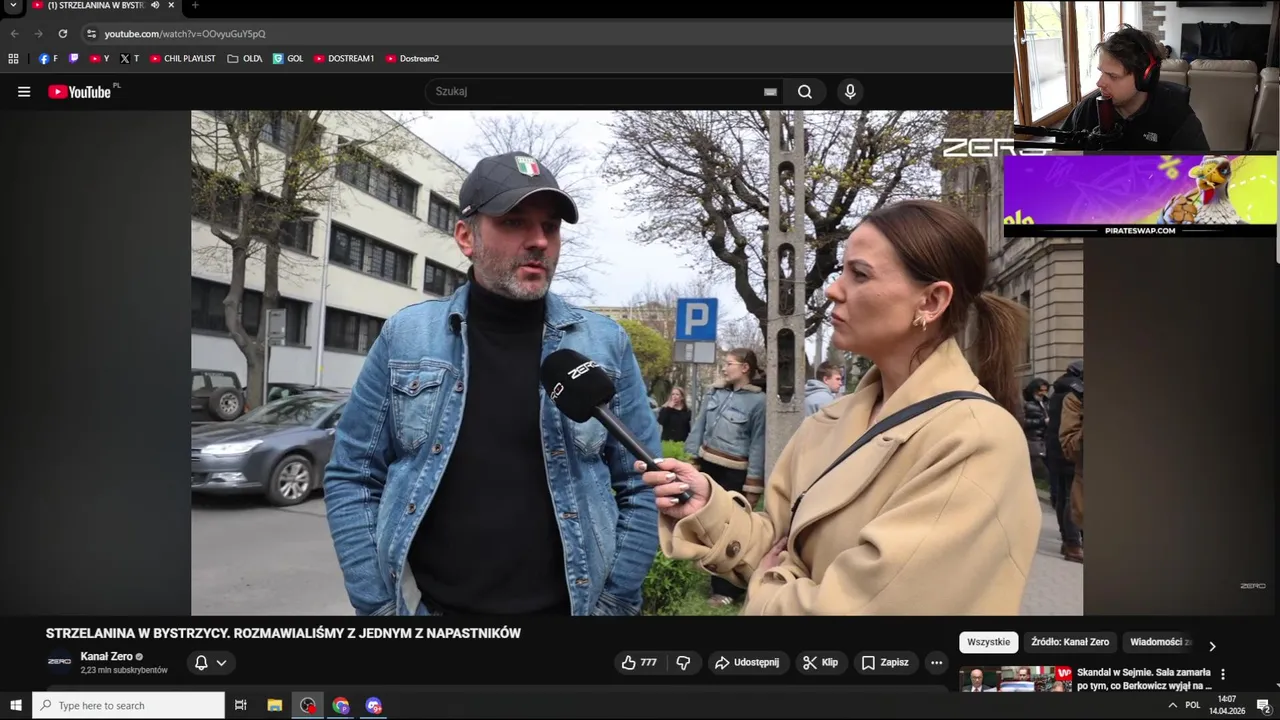This screenshot has width=1280, height=720.
Task: Open the X T bookmark
Action: point(129,59)
